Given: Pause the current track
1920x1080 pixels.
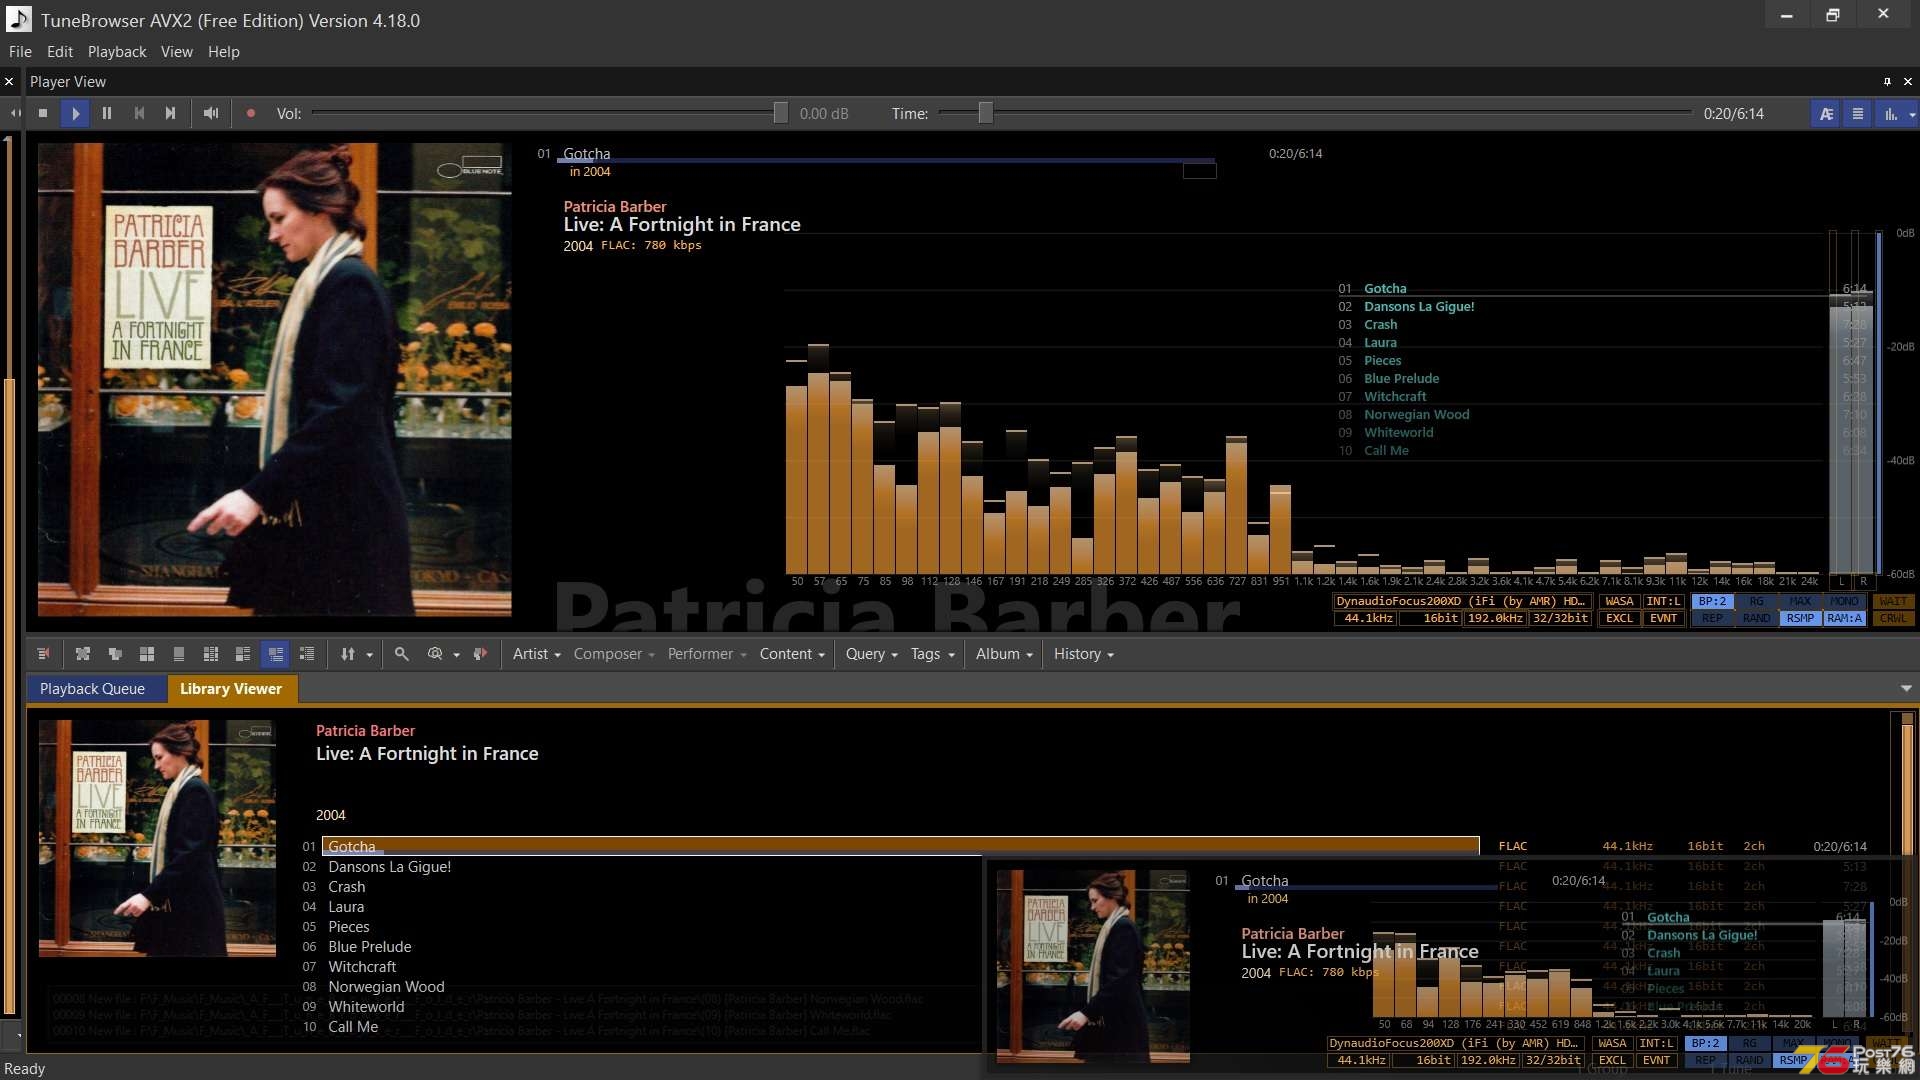Looking at the screenshot, I should [x=107, y=114].
